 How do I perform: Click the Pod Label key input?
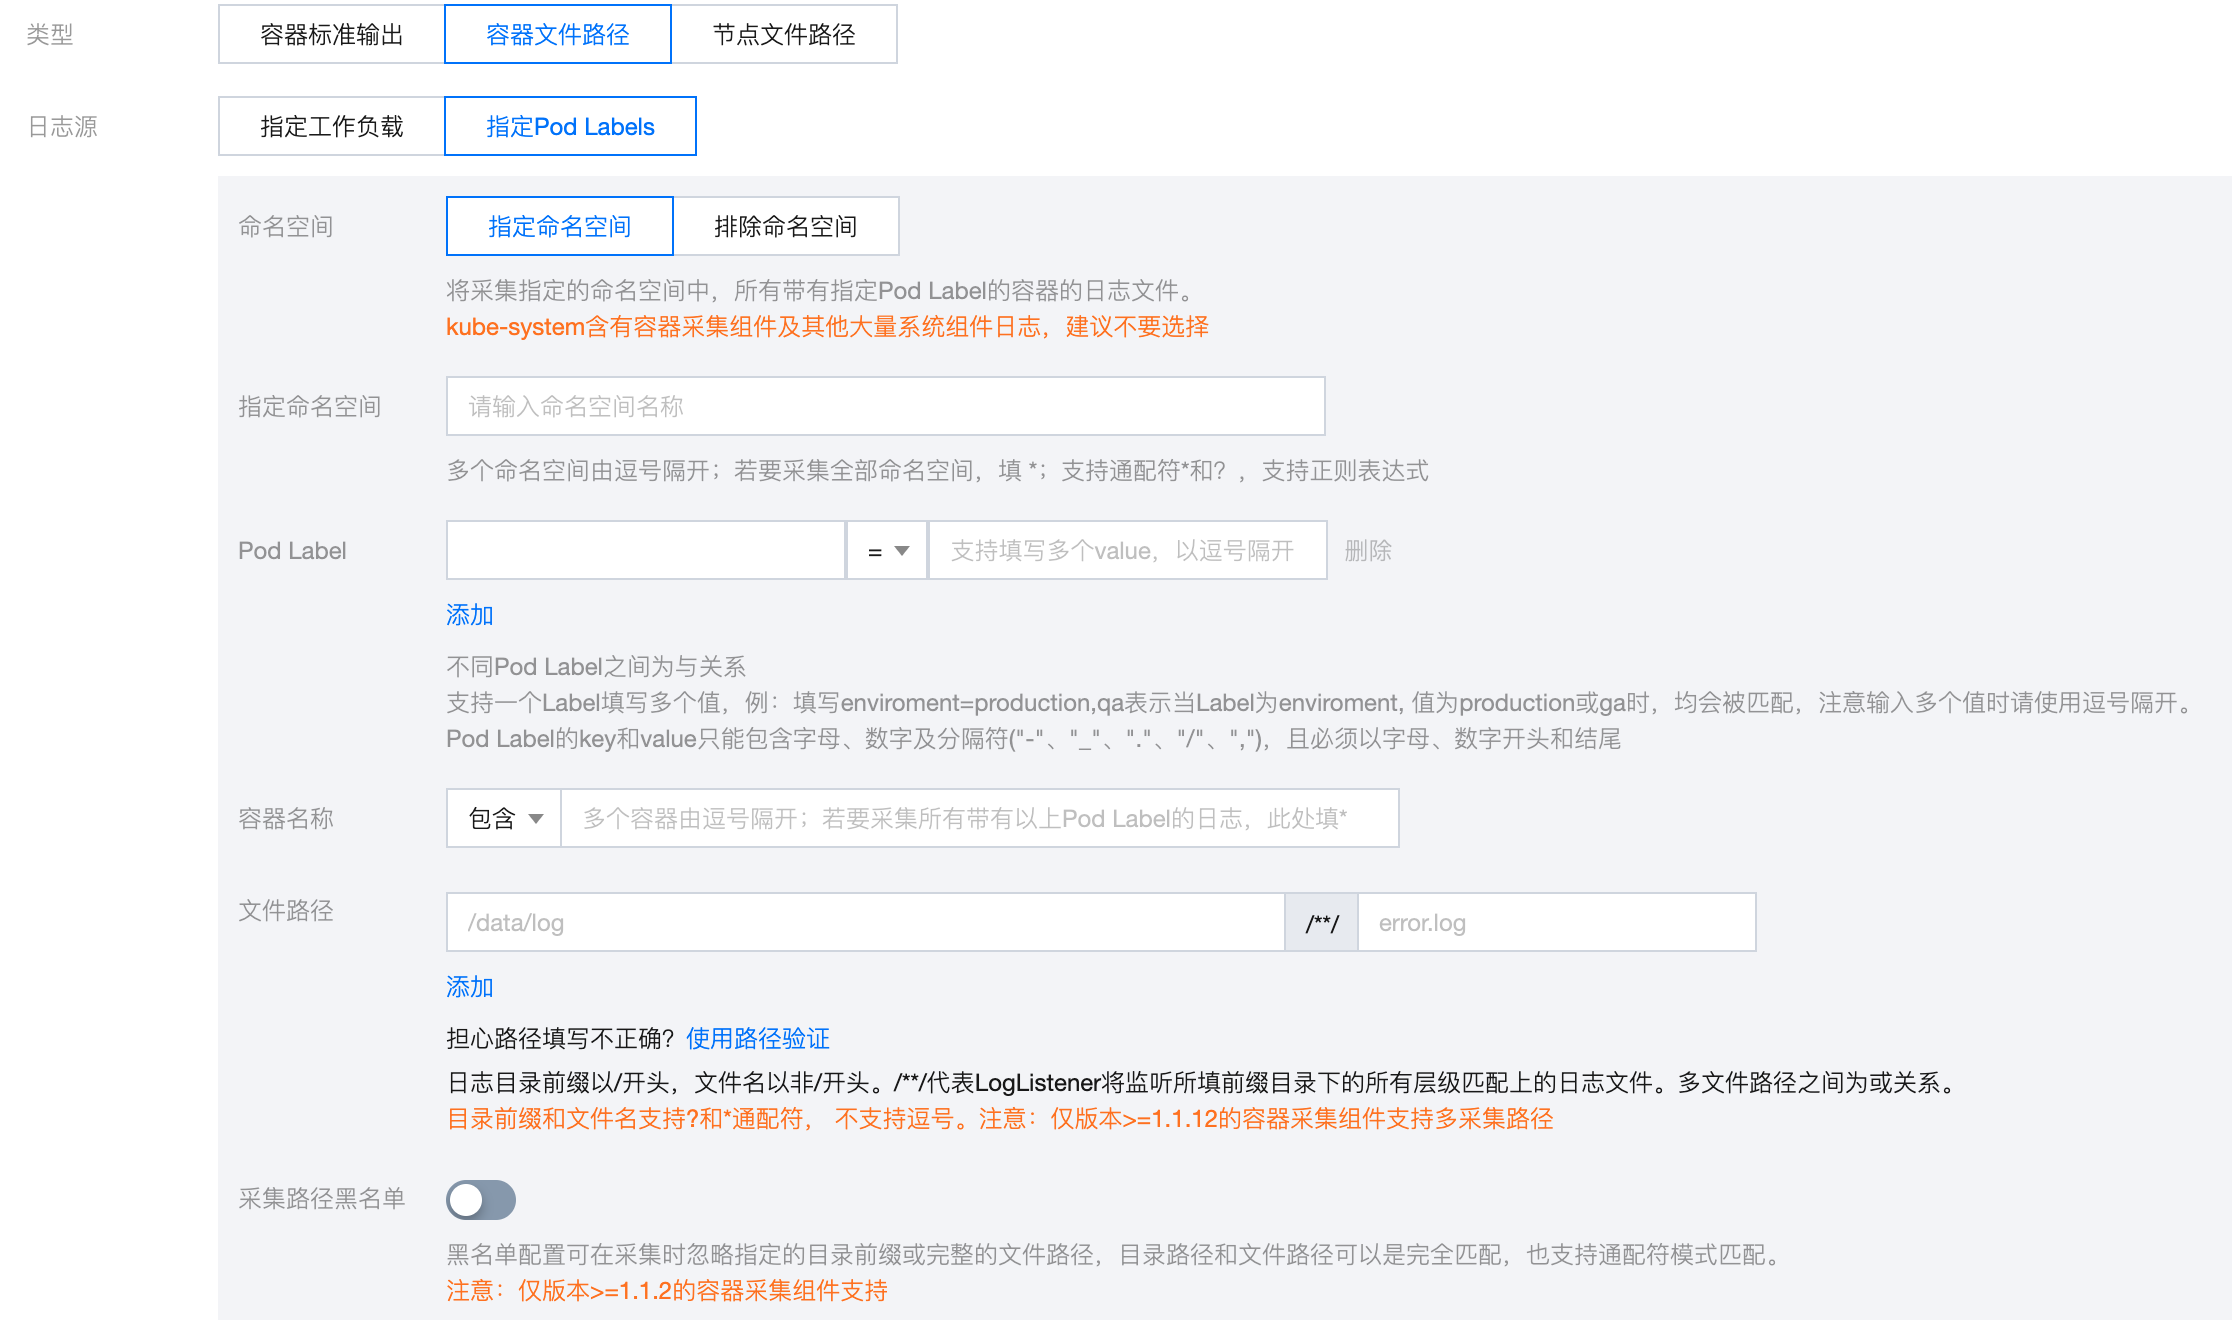[646, 551]
